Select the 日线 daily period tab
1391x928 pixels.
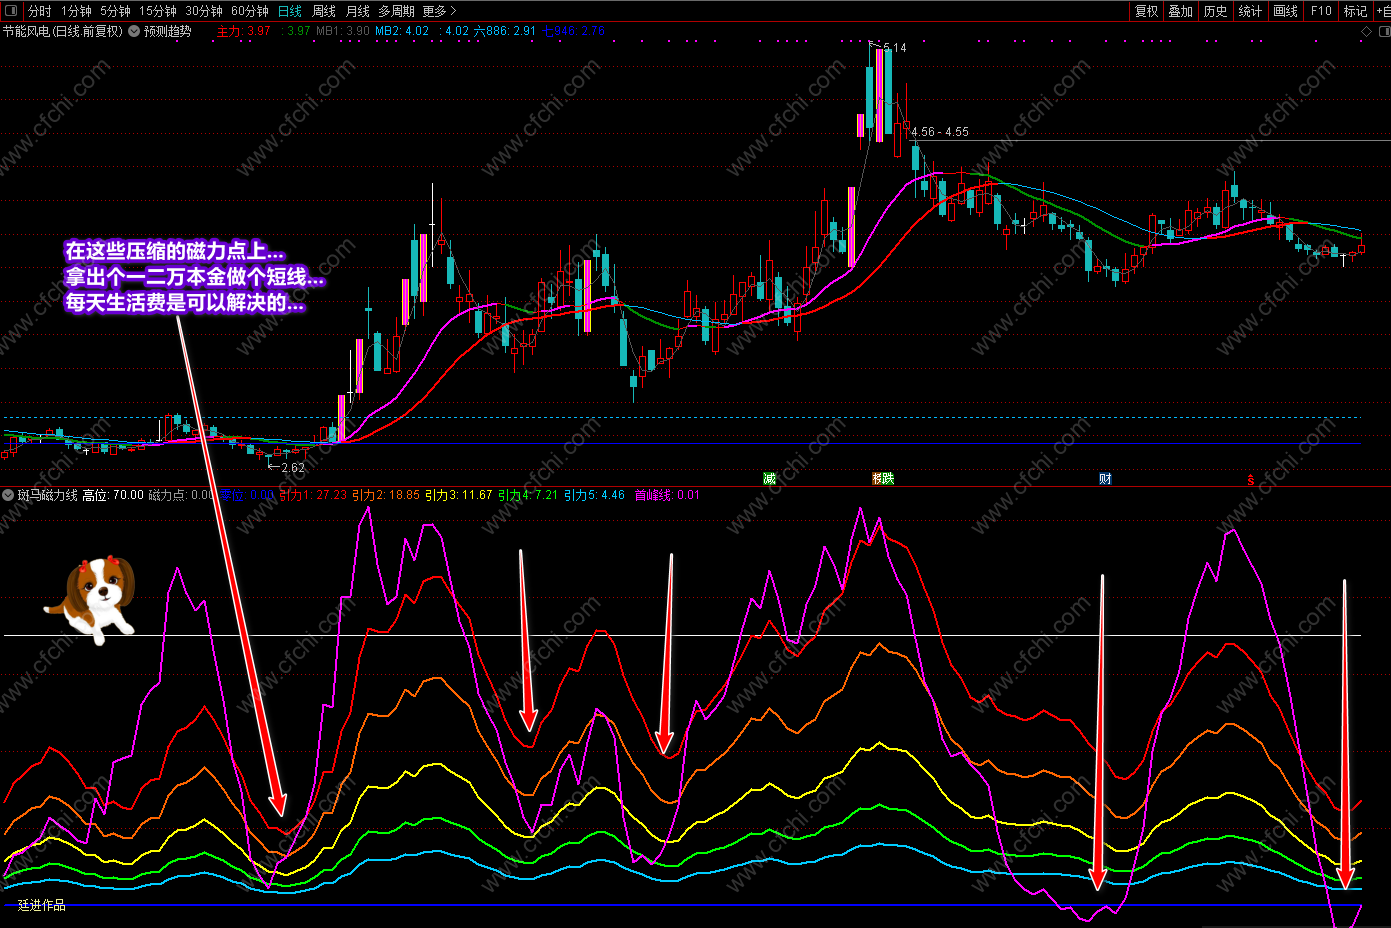click(290, 11)
